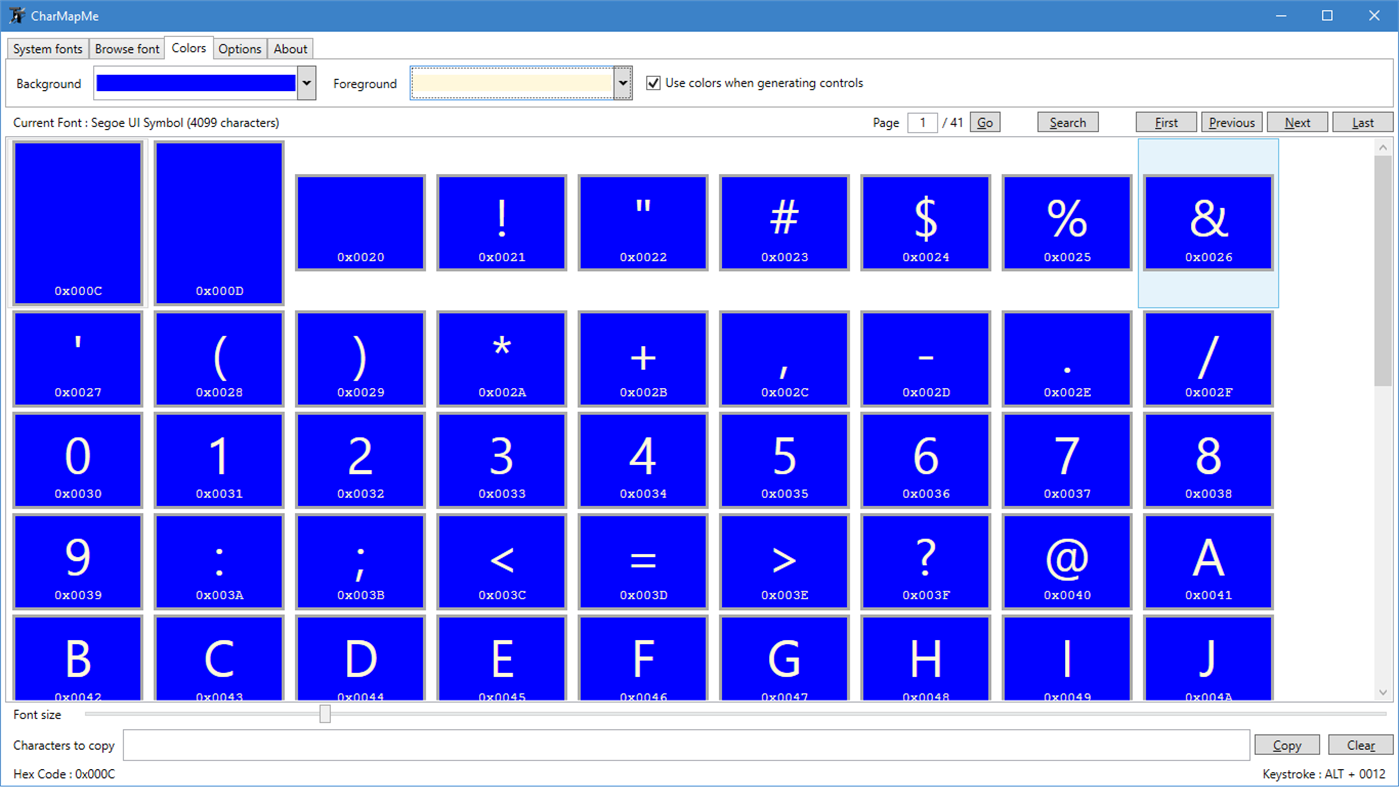Click the Go button to jump pages
The height and width of the screenshot is (787, 1399).
[x=984, y=122]
